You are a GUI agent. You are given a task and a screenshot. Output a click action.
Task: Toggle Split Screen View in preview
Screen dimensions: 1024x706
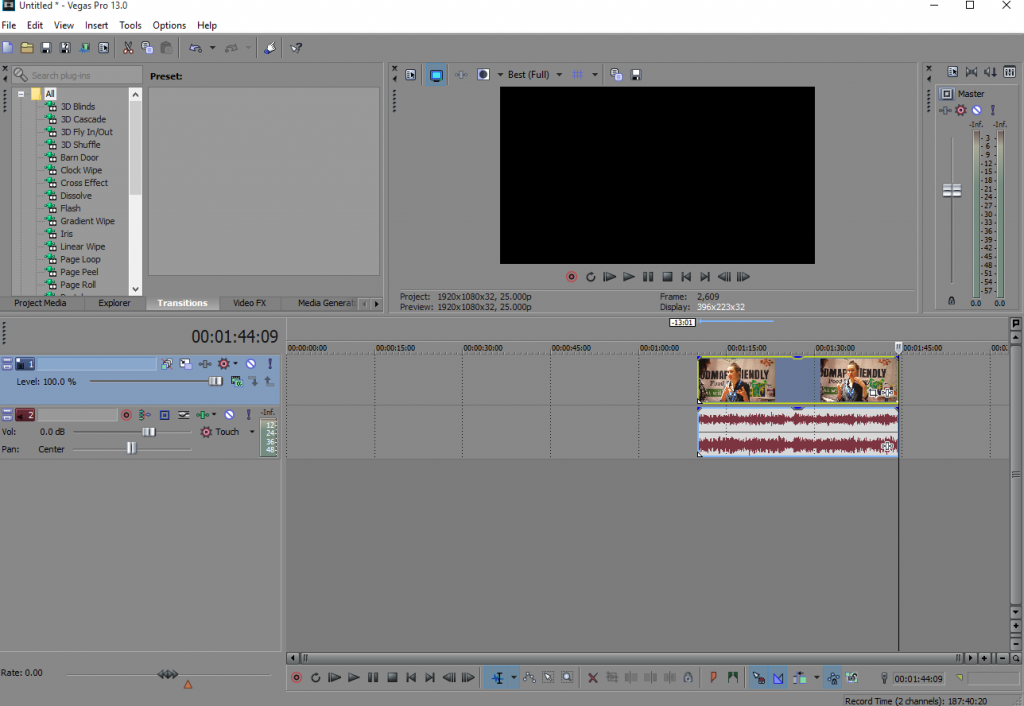[483, 74]
